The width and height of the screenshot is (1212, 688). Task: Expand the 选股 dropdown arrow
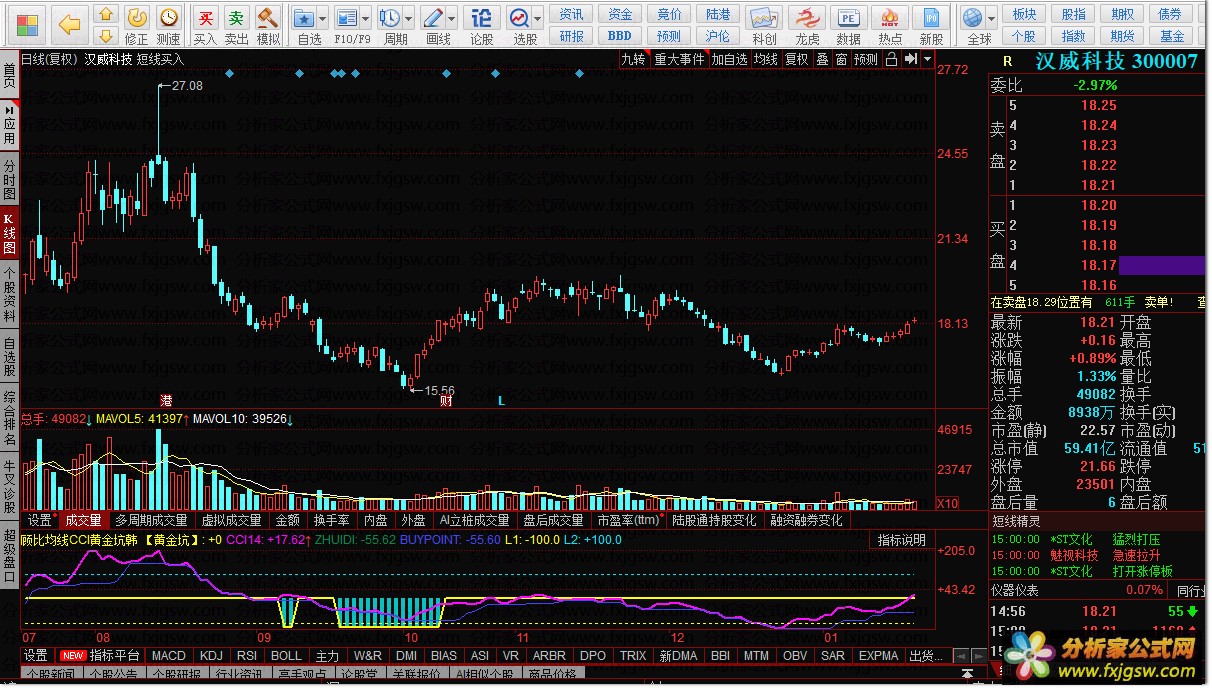pos(538,18)
